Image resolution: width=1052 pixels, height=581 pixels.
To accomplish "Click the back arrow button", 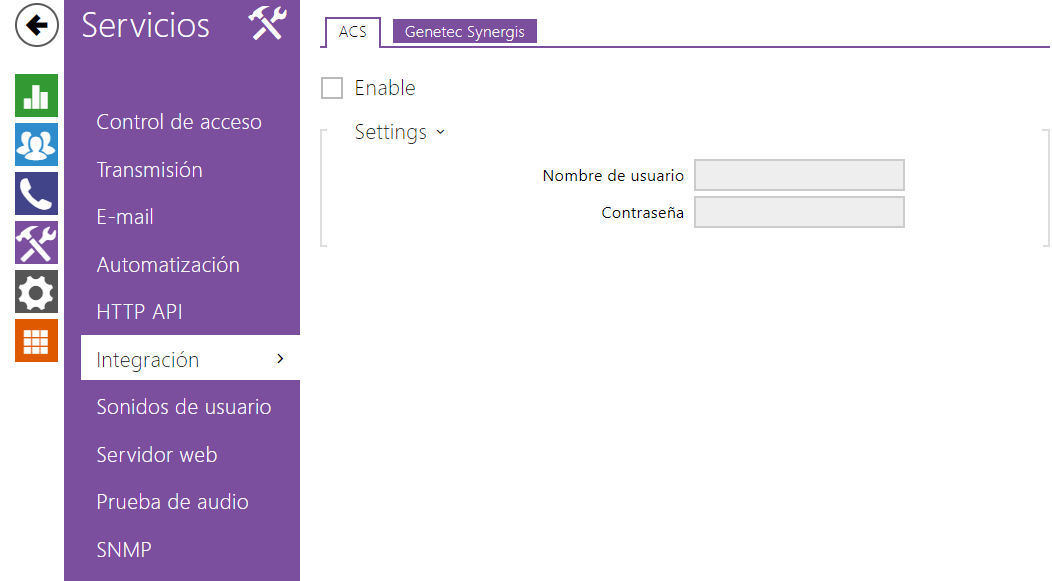I will (36, 25).
